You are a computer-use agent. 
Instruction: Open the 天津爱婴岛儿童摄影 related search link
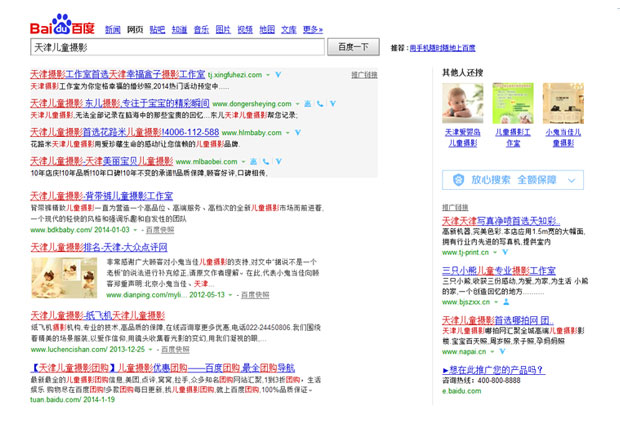(x=463, y=138)
